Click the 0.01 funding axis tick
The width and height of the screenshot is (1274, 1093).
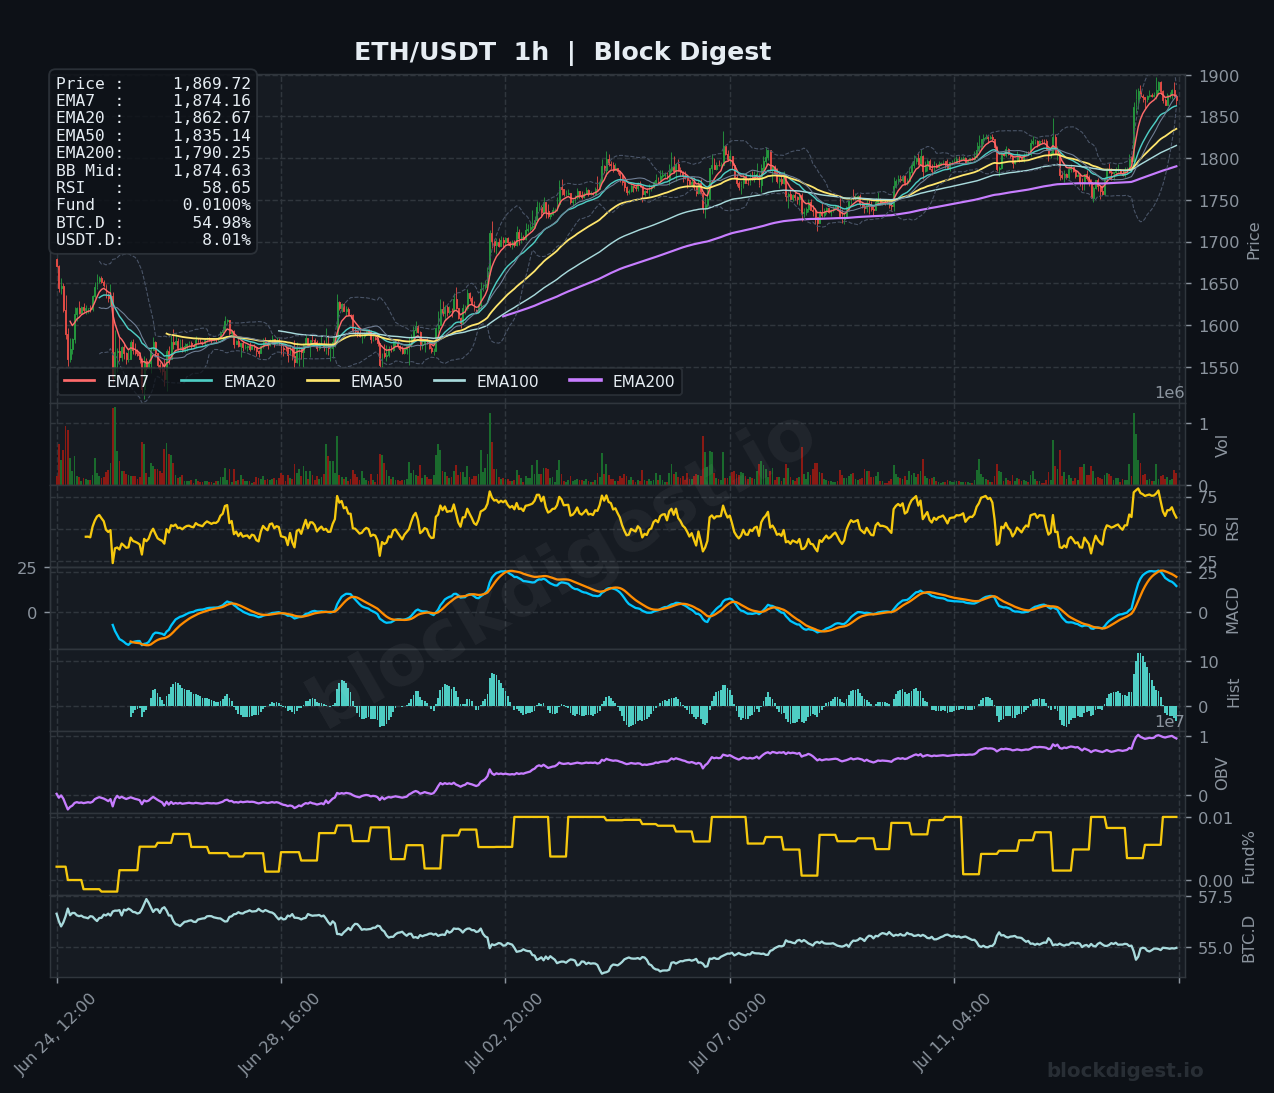[1215, 818]
